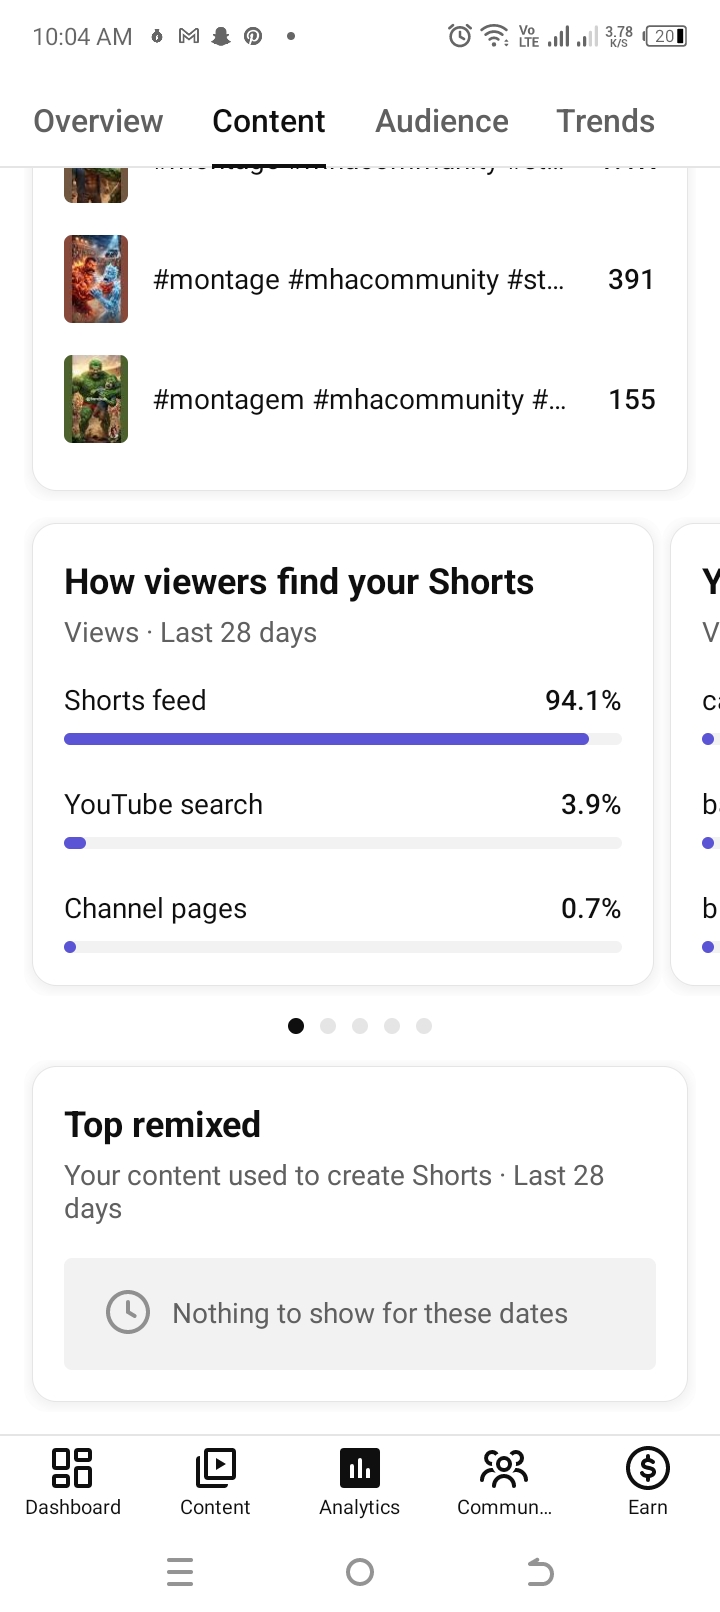Switch to the Overview tab
This screenshot has width=720, height=1612.
pos(98,121)
